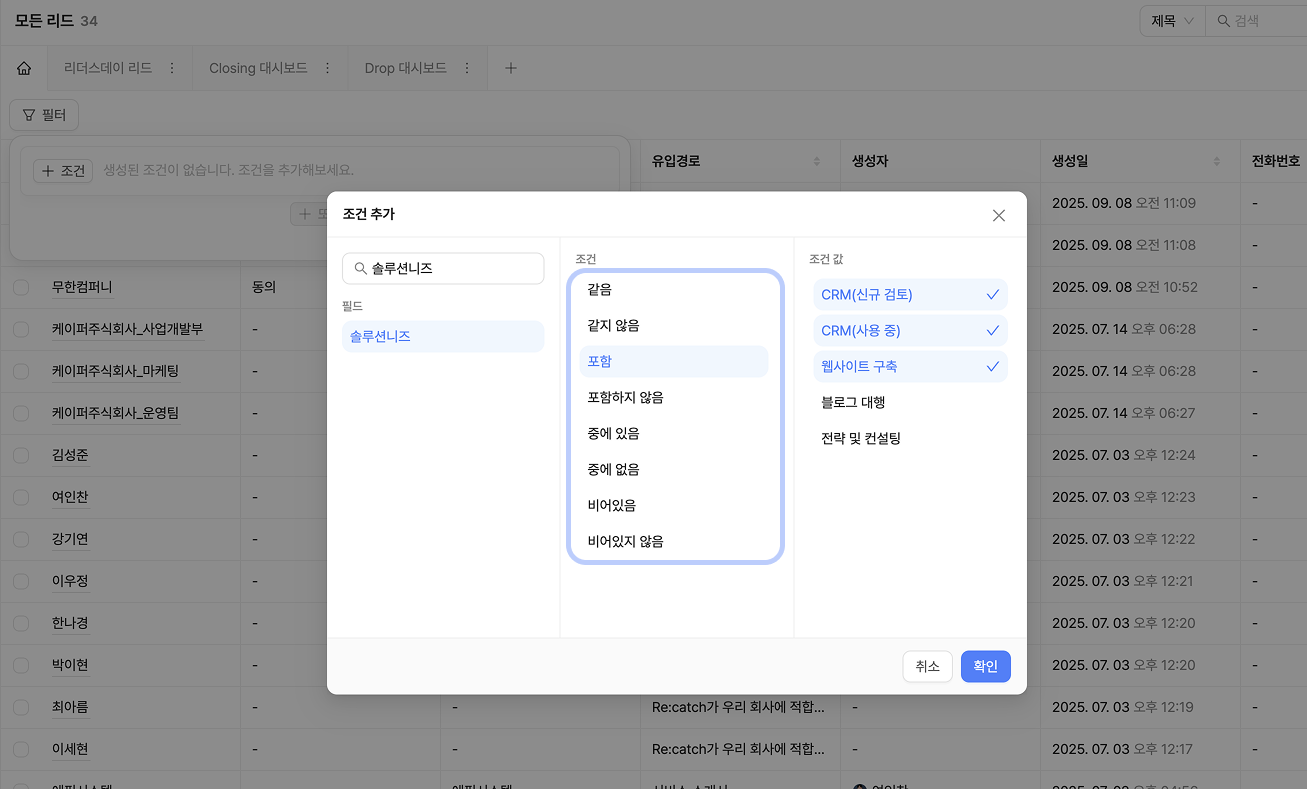
Task: Switch to the 리더스데이 리드 tab
Action: click(107, 68)
